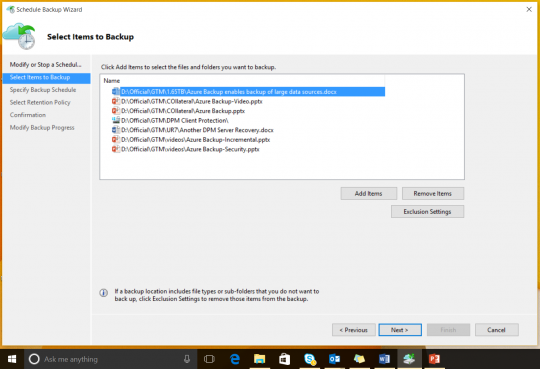540x369 pixels.
Task: Click the Previous button
Action: tap(354, 330)
